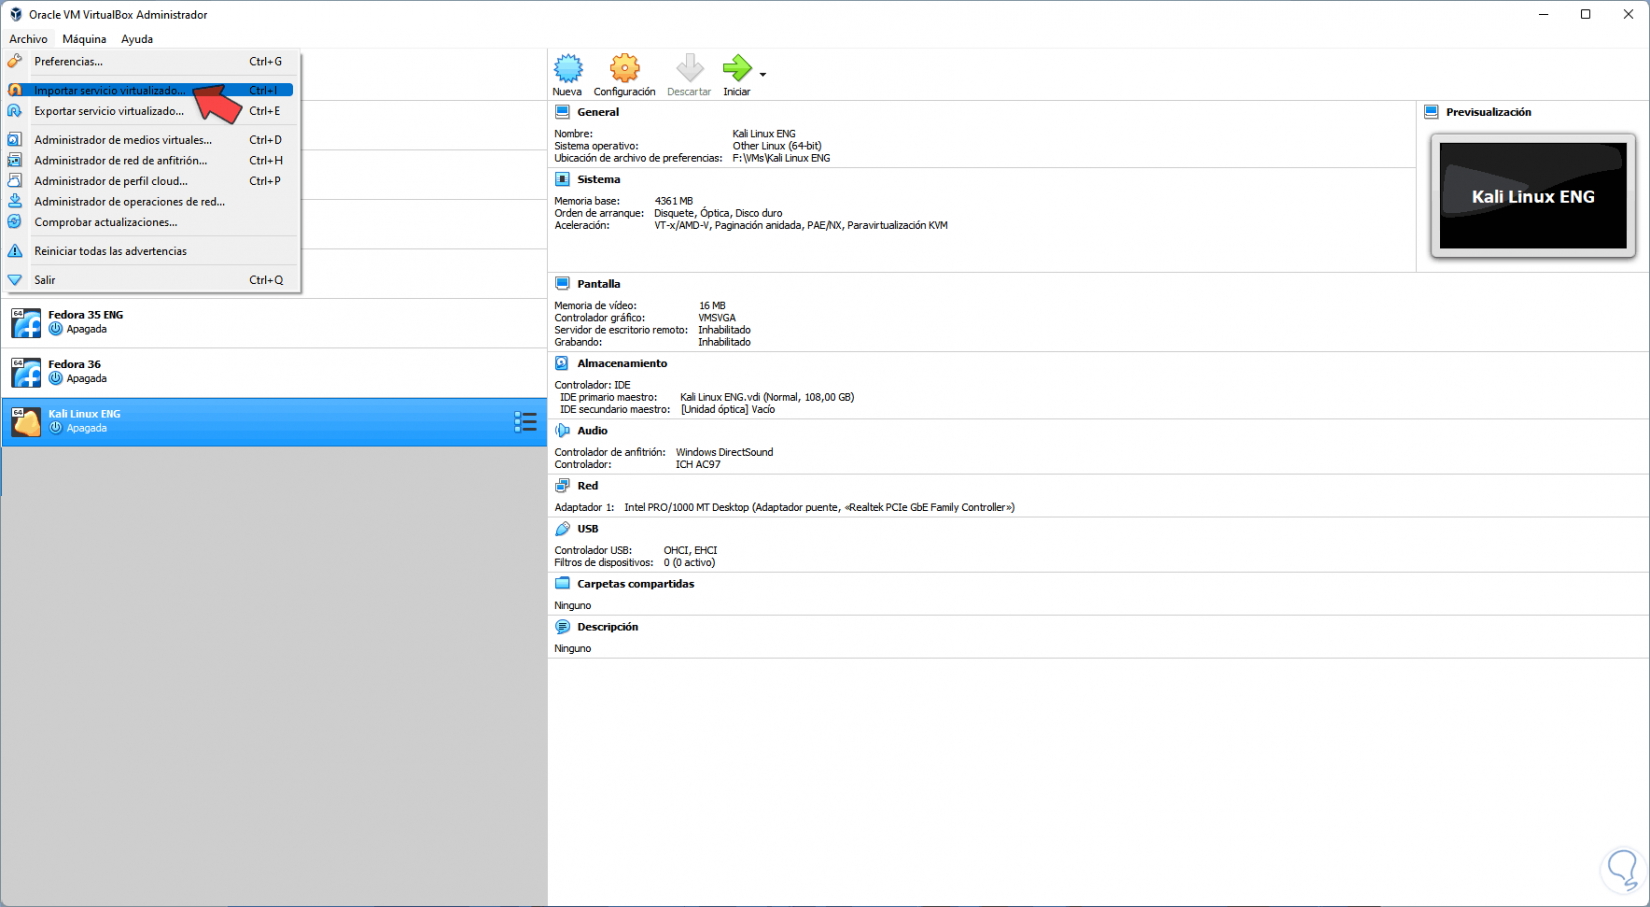Image resolution: width=1650 pixels, height=907 pixels.
Task: Click the USB section icon
Action: click(562, 529)
